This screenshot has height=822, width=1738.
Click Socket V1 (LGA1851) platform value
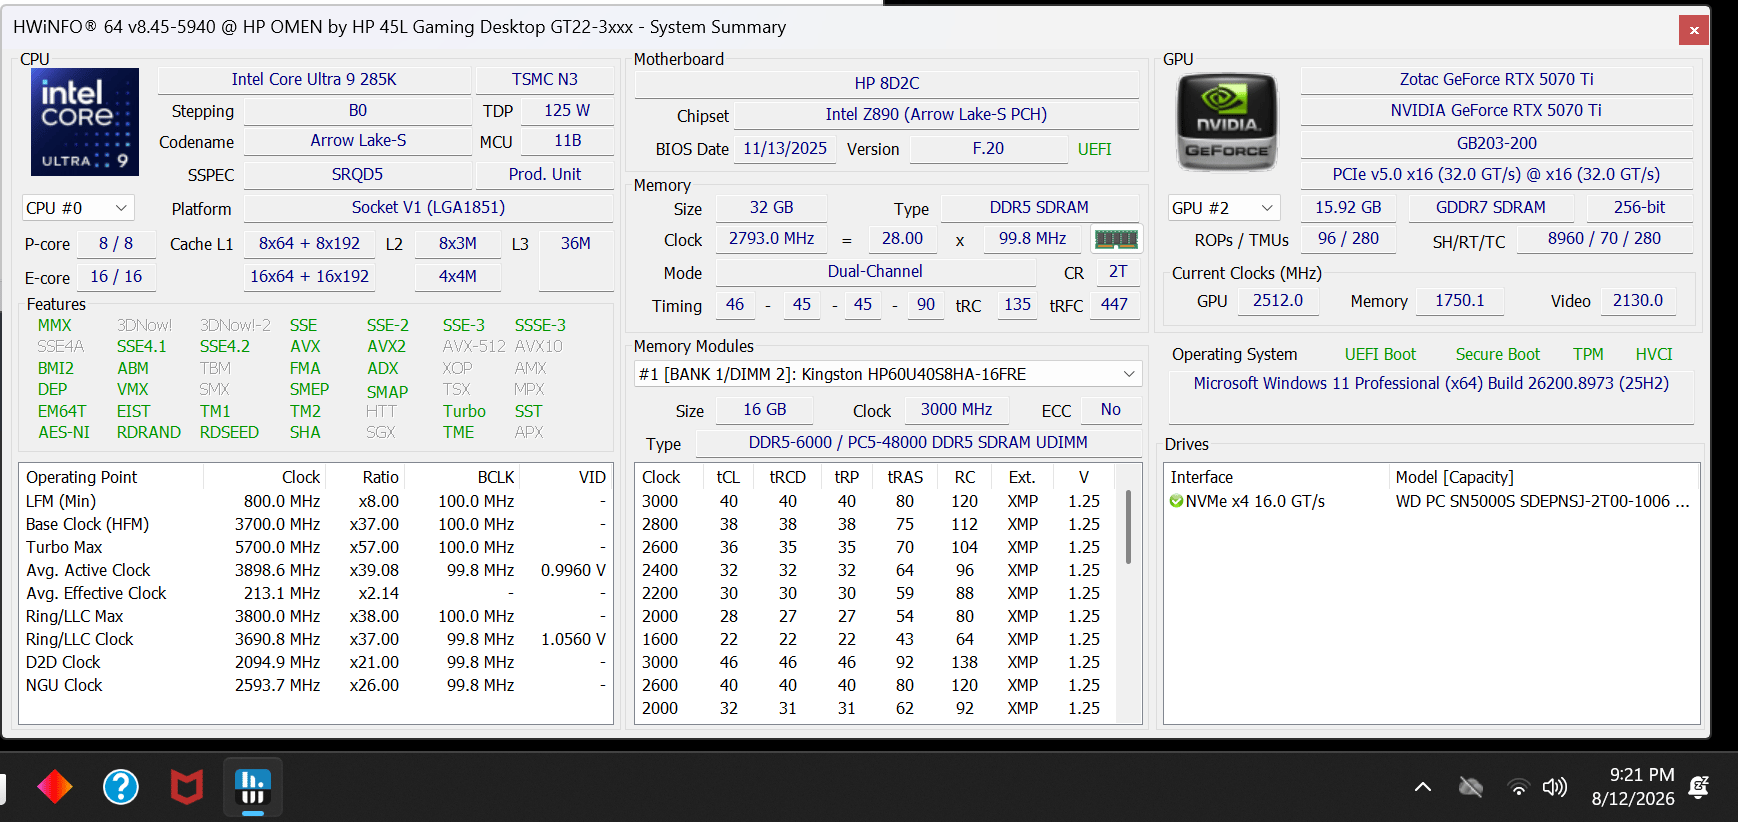[x=428, y=207]
